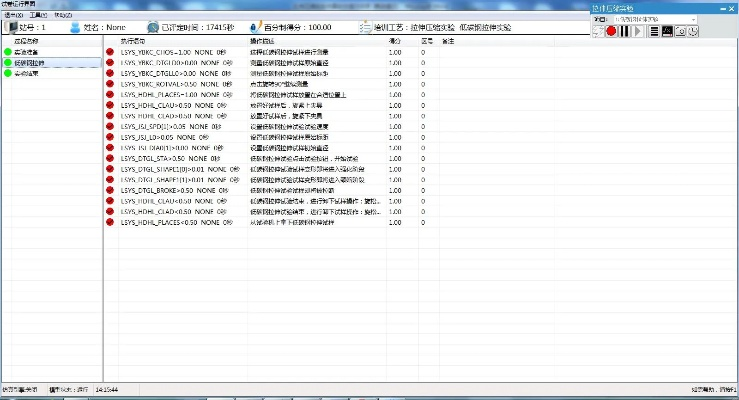Screen dimensions: 739x400
Task: Select the LSYS_HDHL_PLACES<0.50 row
Action: coord(160,222)
